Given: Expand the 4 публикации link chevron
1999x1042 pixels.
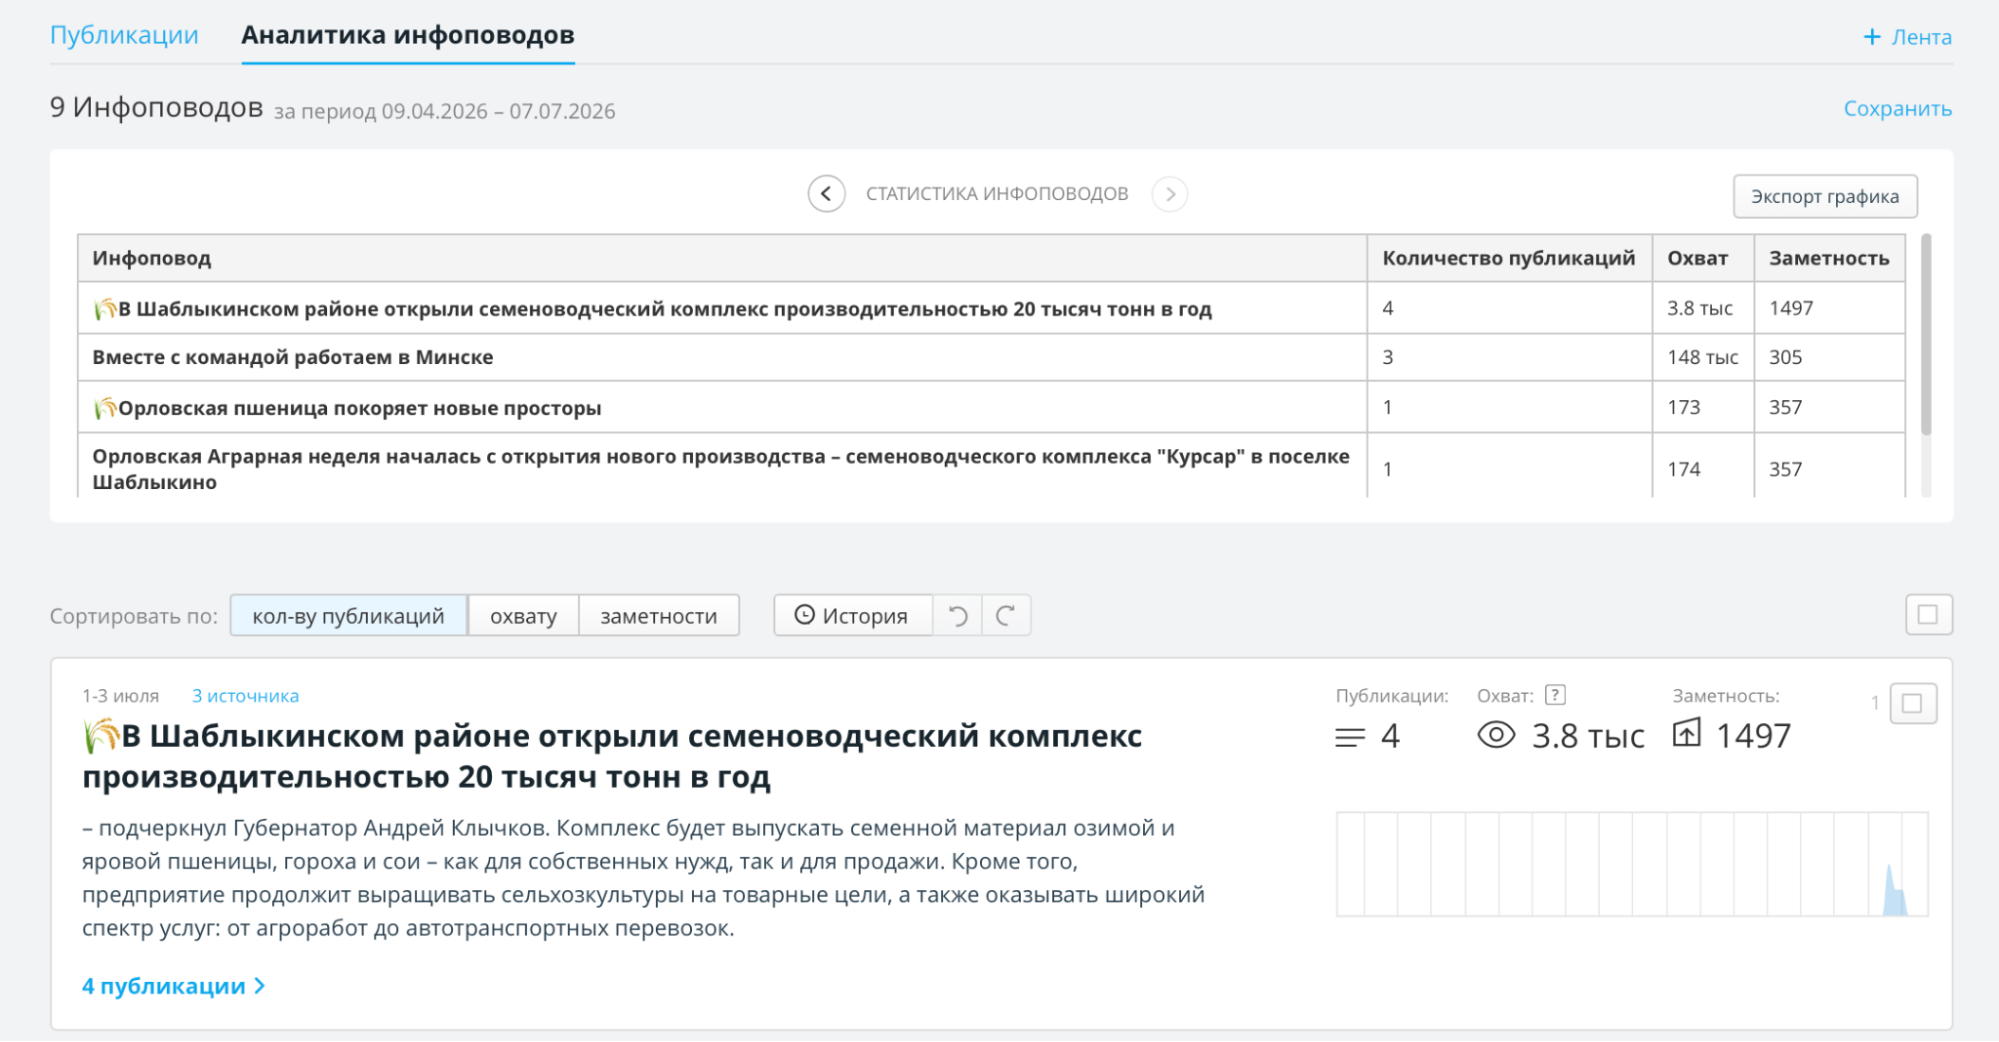Looking at the screenshot, I should [260, 986].
